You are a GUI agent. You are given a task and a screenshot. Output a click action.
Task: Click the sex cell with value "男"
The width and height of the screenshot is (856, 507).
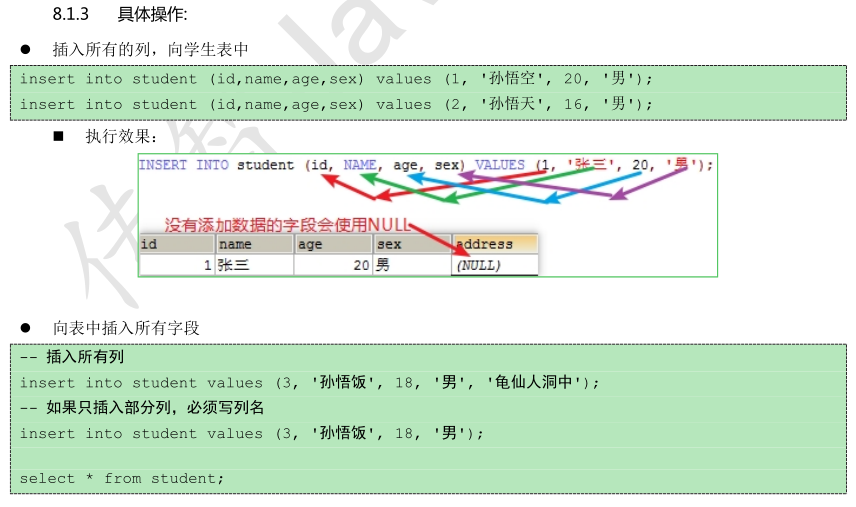[412, 265]
